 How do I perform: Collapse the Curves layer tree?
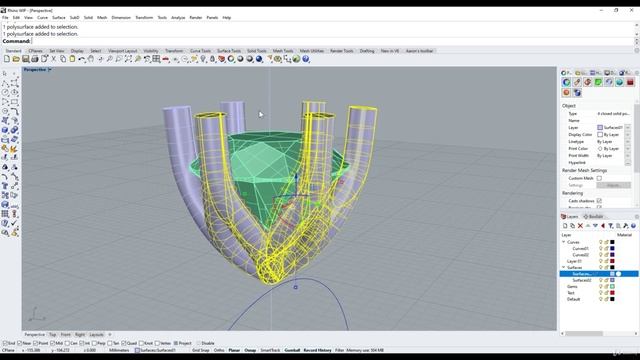(x=564, y=242)
